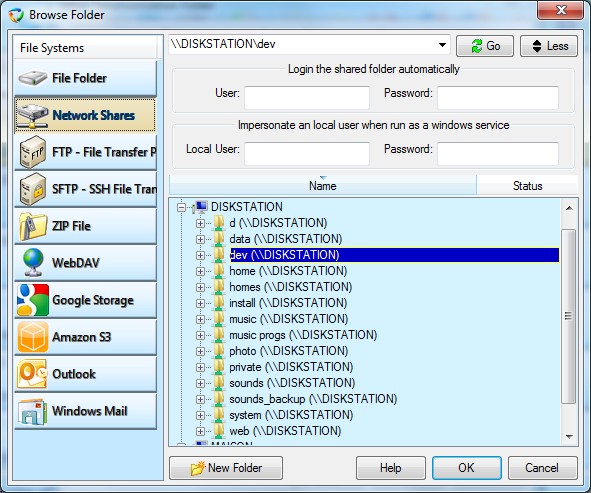Select the system (\\DISKSTATION) row

tap(291, 415)
